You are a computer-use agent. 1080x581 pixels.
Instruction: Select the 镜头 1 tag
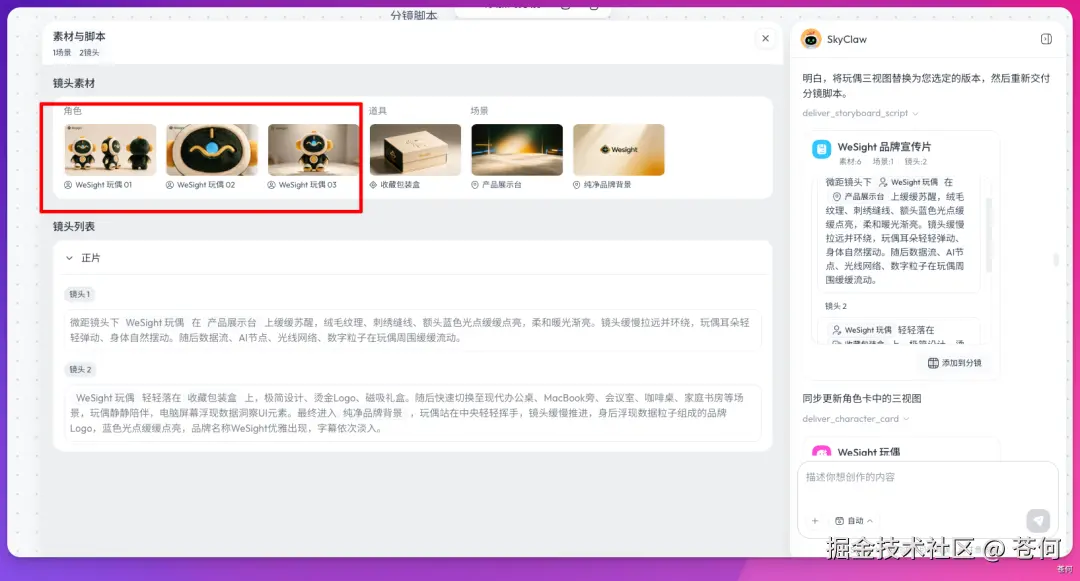click(80, 294)
